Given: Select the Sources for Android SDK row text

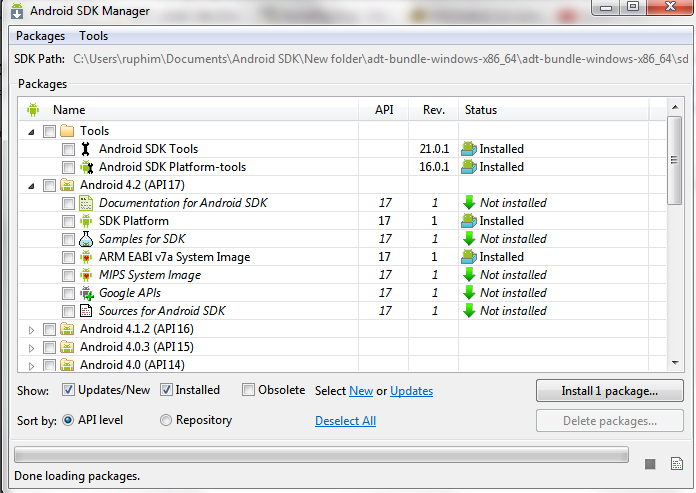Looking at the screenshot, I should [162, 311].
